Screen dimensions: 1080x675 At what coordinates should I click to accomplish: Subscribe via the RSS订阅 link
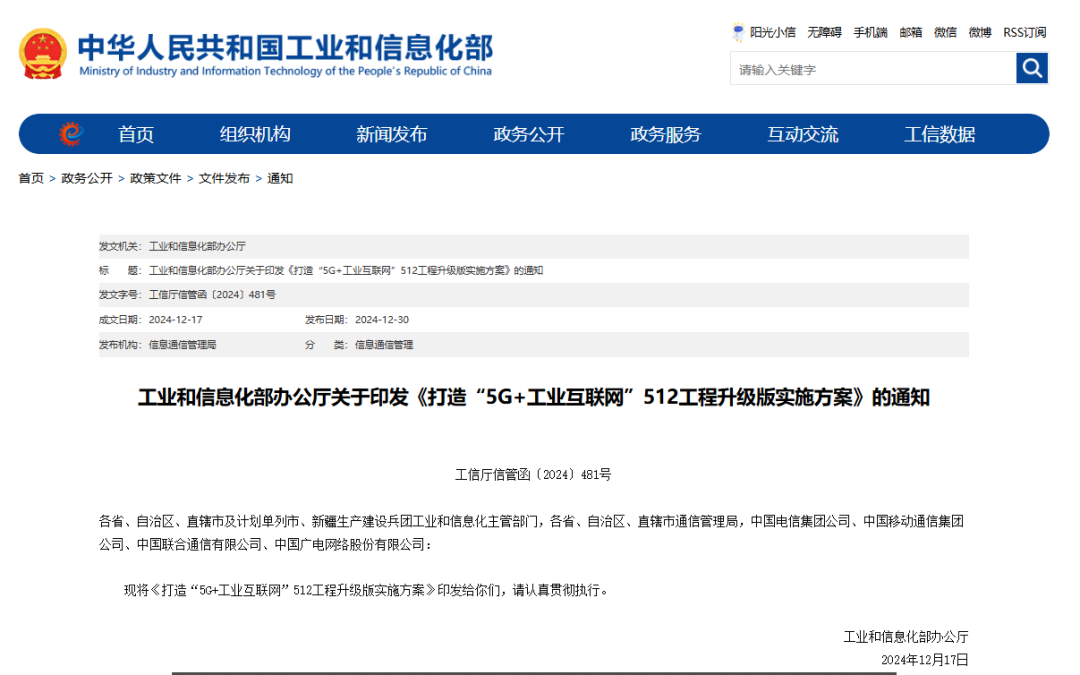coord(1025,32)
